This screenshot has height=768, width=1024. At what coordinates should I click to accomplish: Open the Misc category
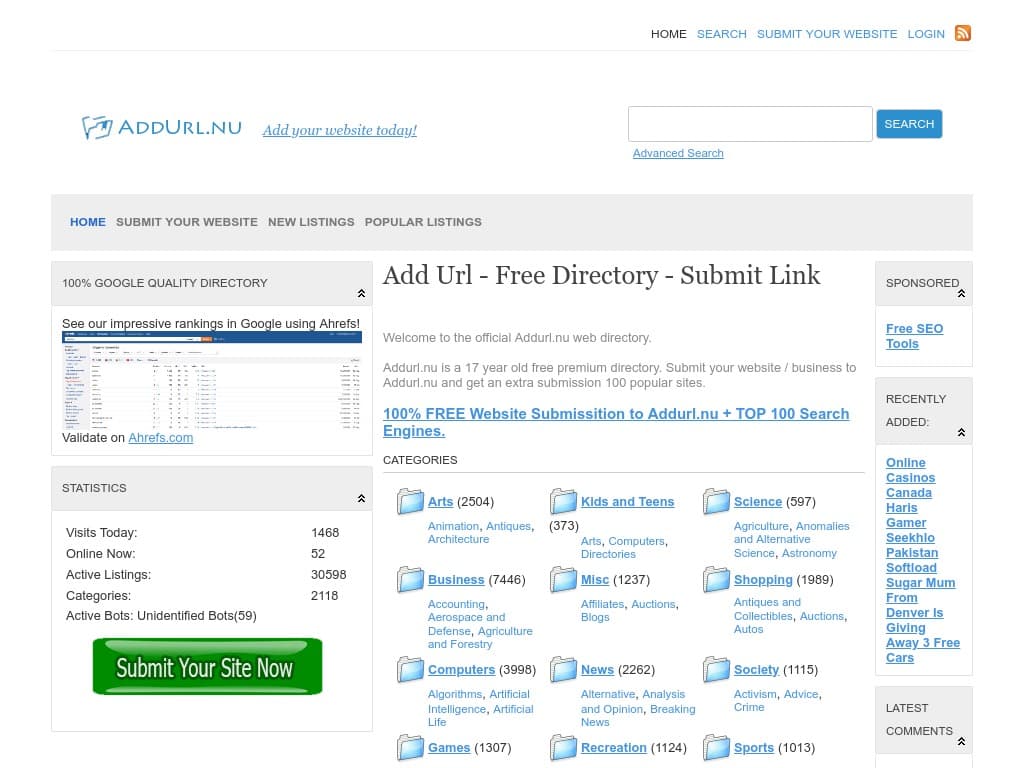point(595,579)
